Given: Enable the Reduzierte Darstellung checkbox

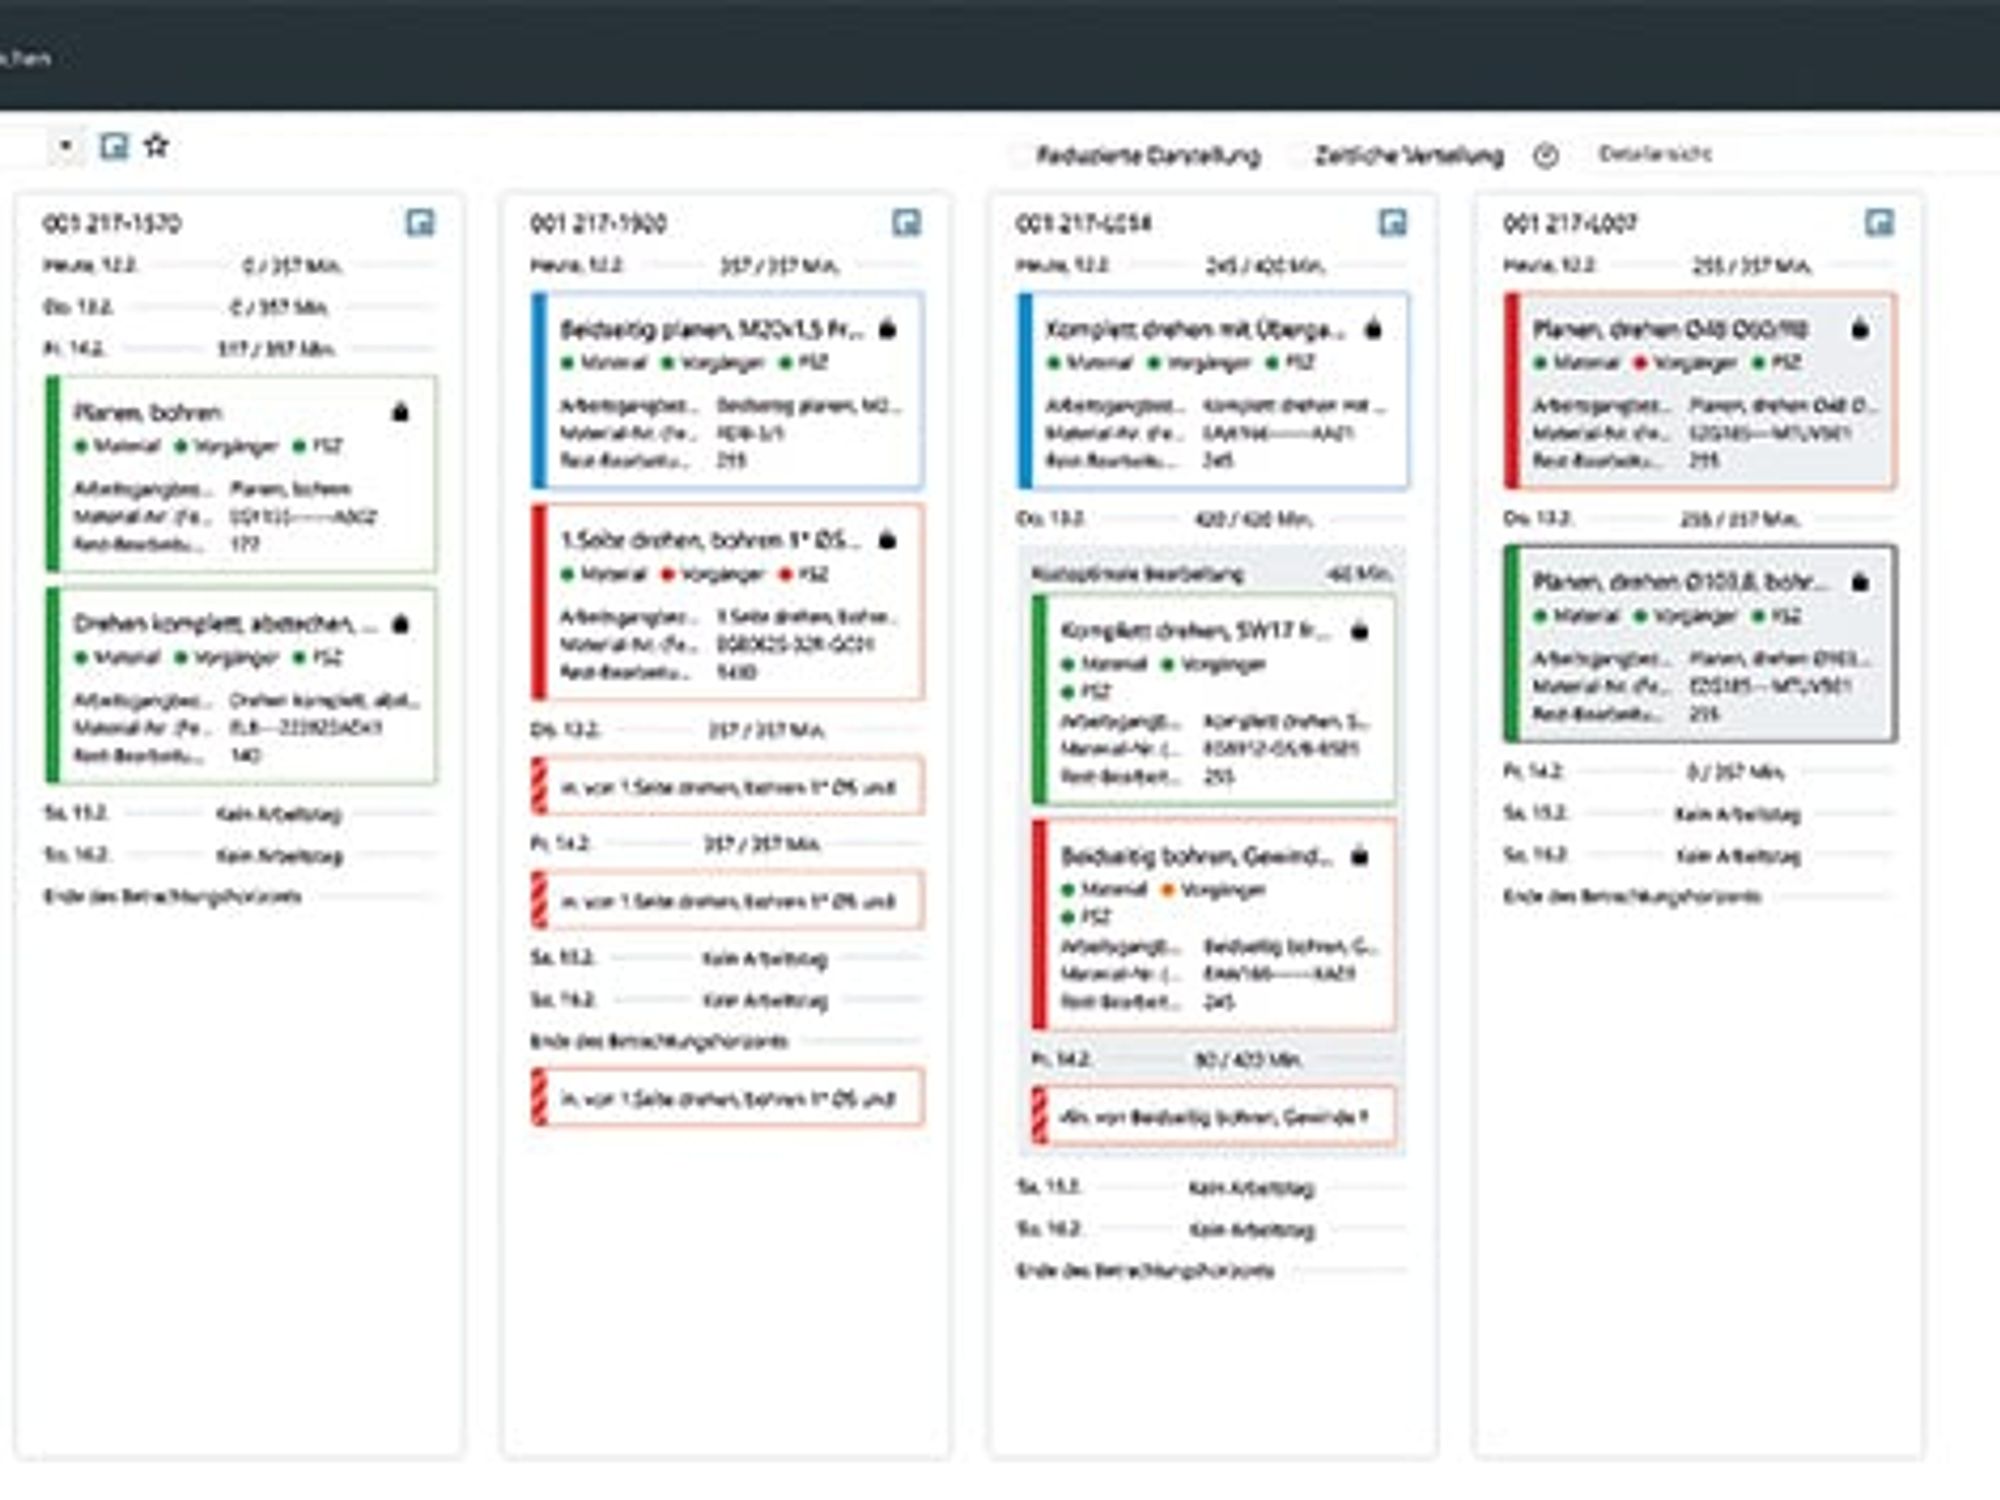Looking at the screenshot, I should pyautogui.click(x=1020, y=155).
